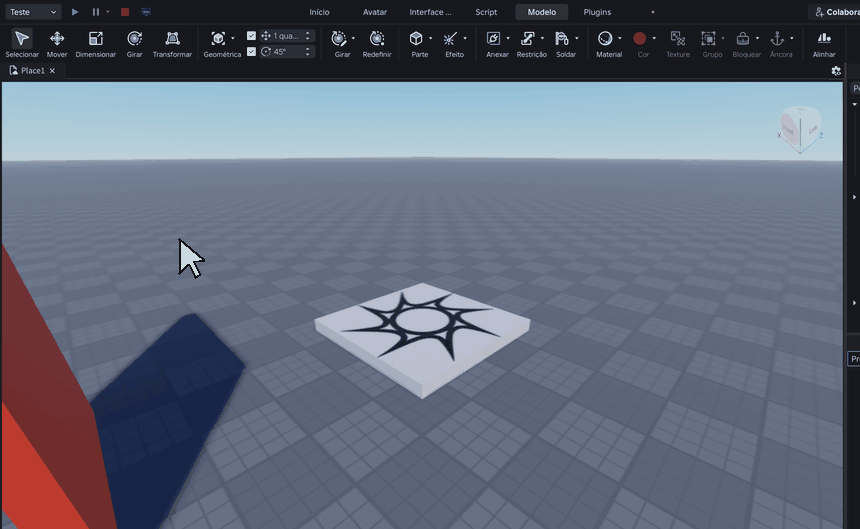Click the view orientation cube gizmo
860x529 pixels.
coord(800,130)
